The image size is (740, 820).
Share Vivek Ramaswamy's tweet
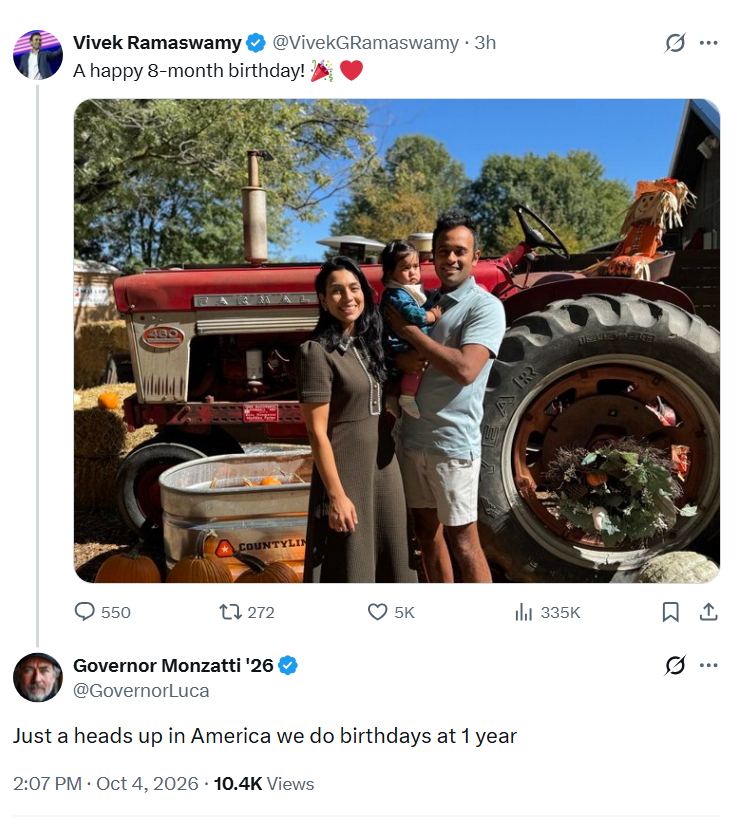tap(708, 612)
